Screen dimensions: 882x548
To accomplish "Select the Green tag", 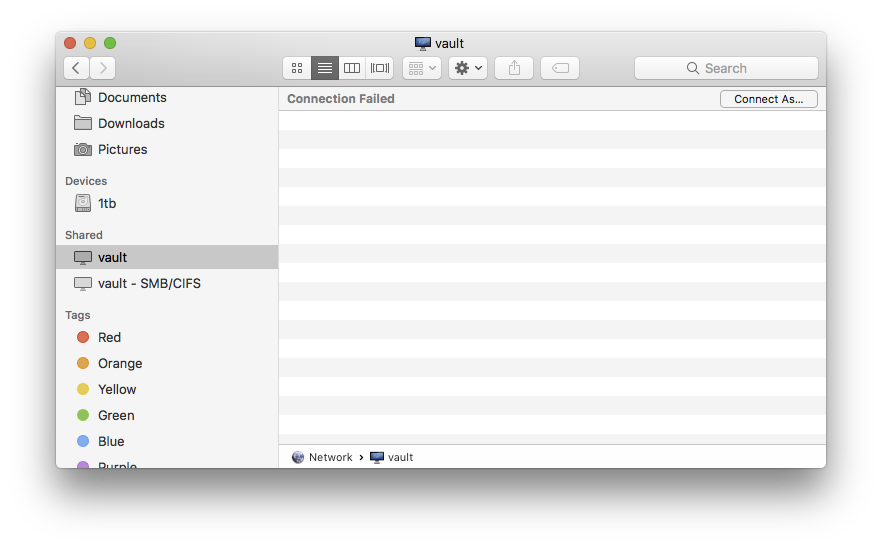I will pos(166,415).
